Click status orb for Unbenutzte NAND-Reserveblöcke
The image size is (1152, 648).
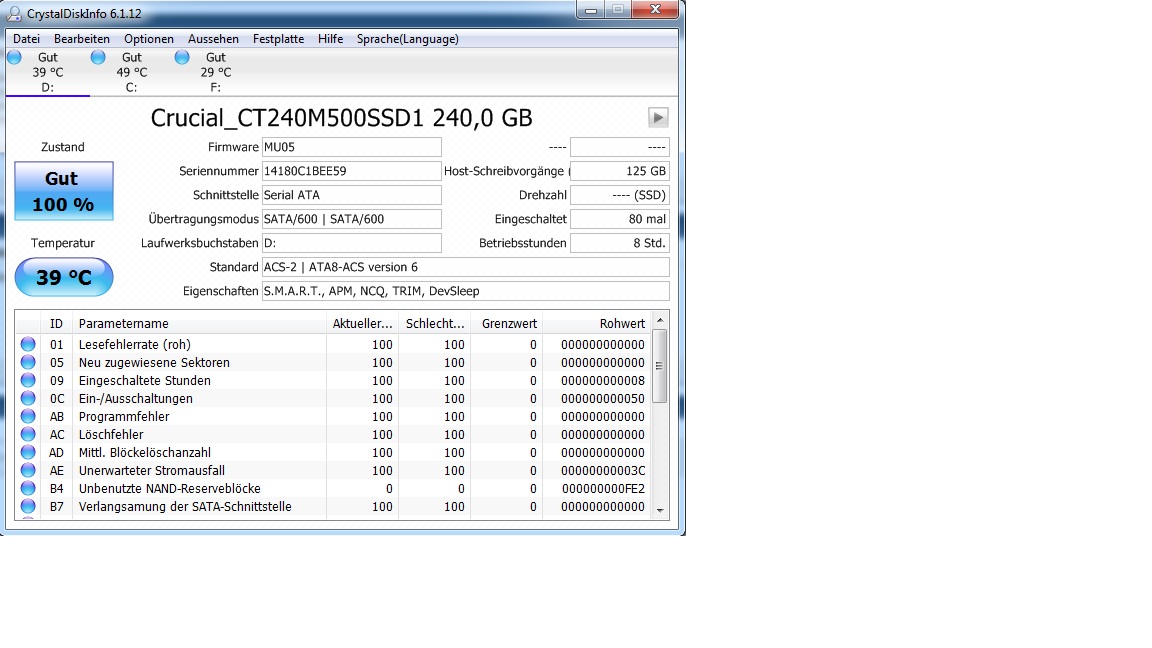tap(28, 488)
